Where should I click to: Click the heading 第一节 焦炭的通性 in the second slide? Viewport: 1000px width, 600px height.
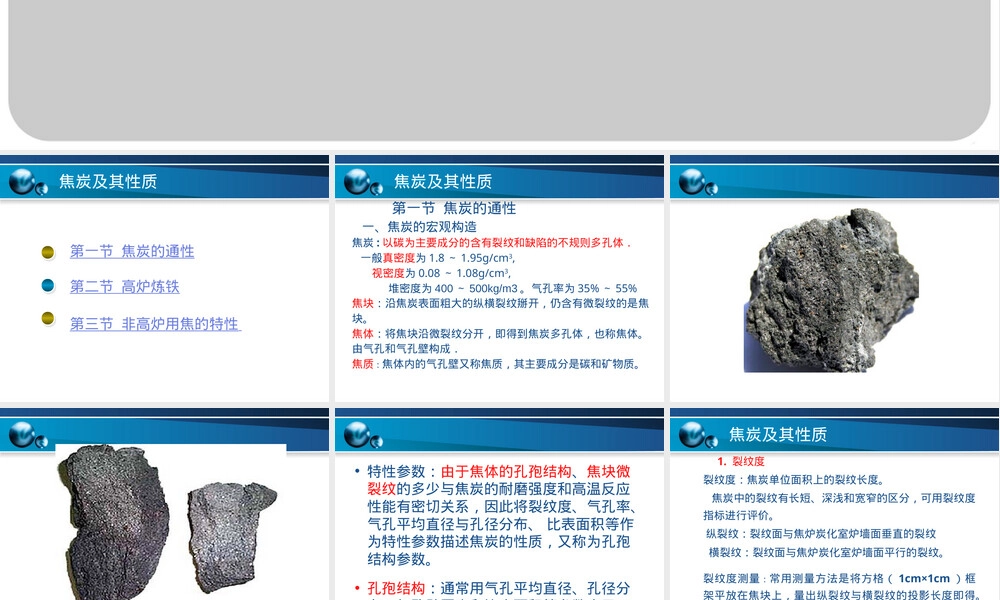click(454, 209)
